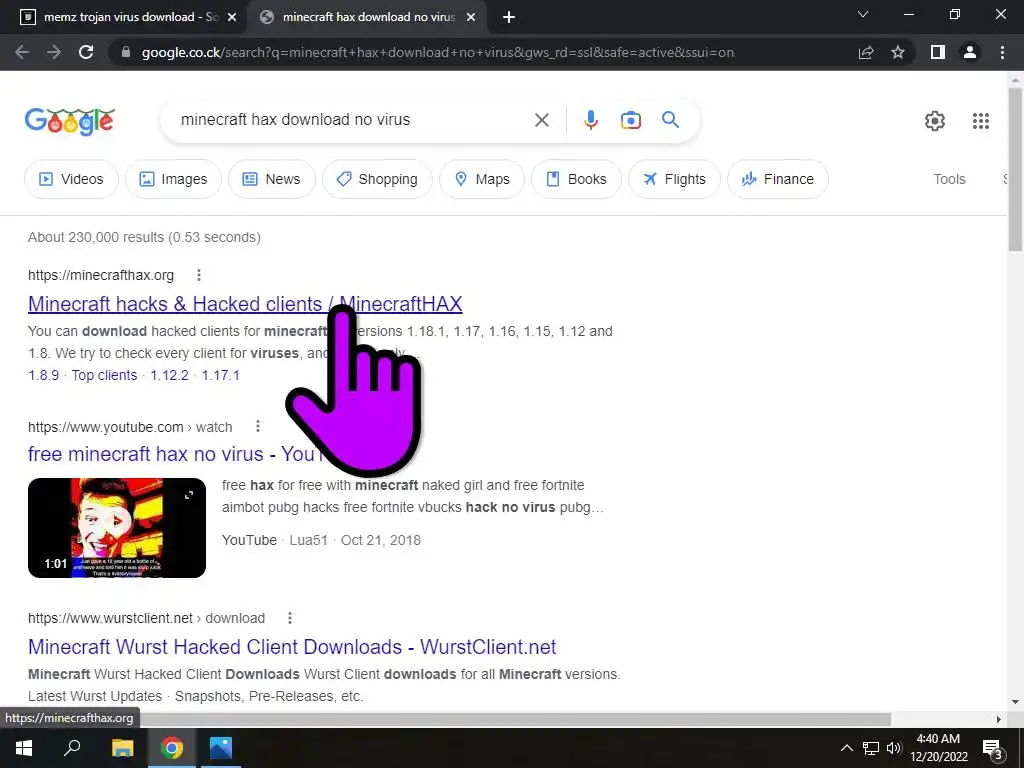Open the taskbar clock and date
The height and width of the screenshot is (768, 1024).
click(x=938, y=748)
